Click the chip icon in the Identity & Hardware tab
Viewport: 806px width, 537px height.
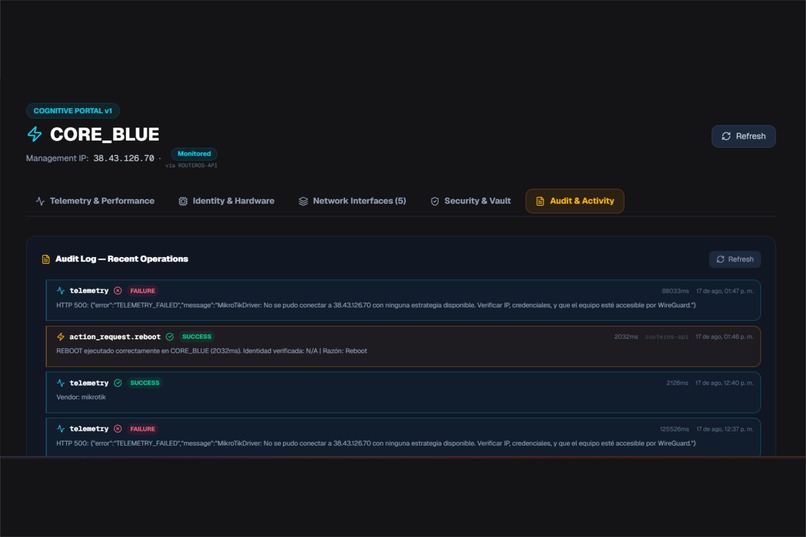coord(183,201)
